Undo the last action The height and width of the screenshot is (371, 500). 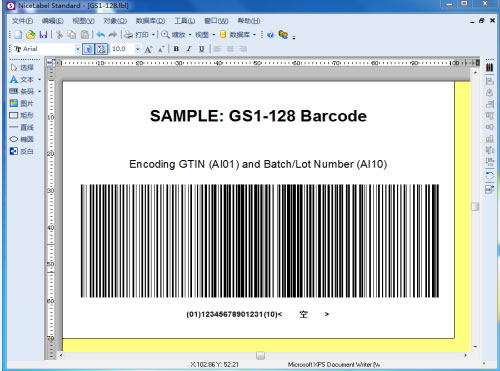click(x=101, y=35)
